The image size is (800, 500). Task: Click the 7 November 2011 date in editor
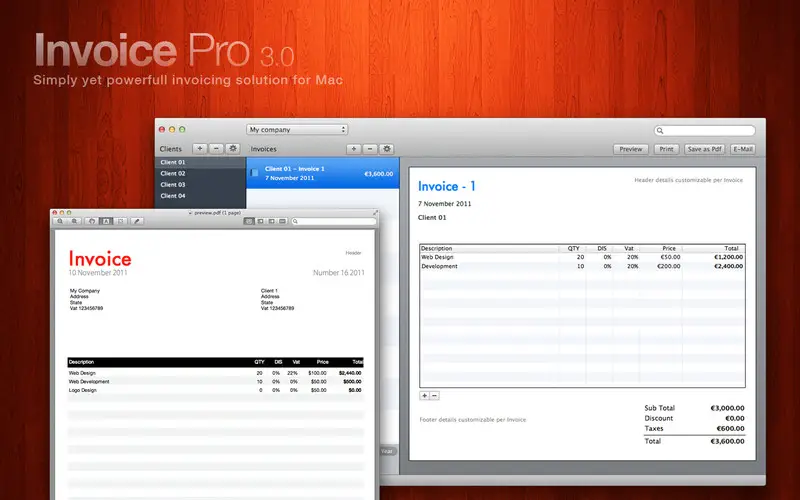point(444,204)
